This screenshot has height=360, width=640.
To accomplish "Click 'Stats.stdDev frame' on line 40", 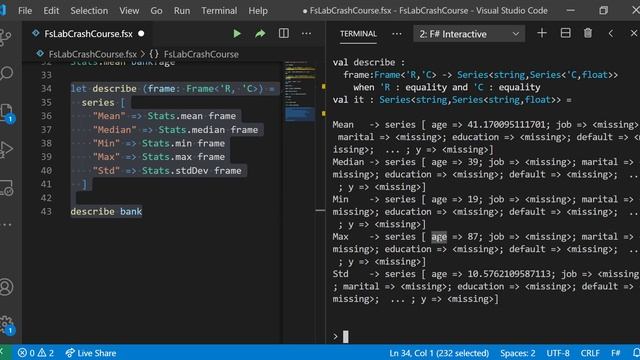I will 191,171.
